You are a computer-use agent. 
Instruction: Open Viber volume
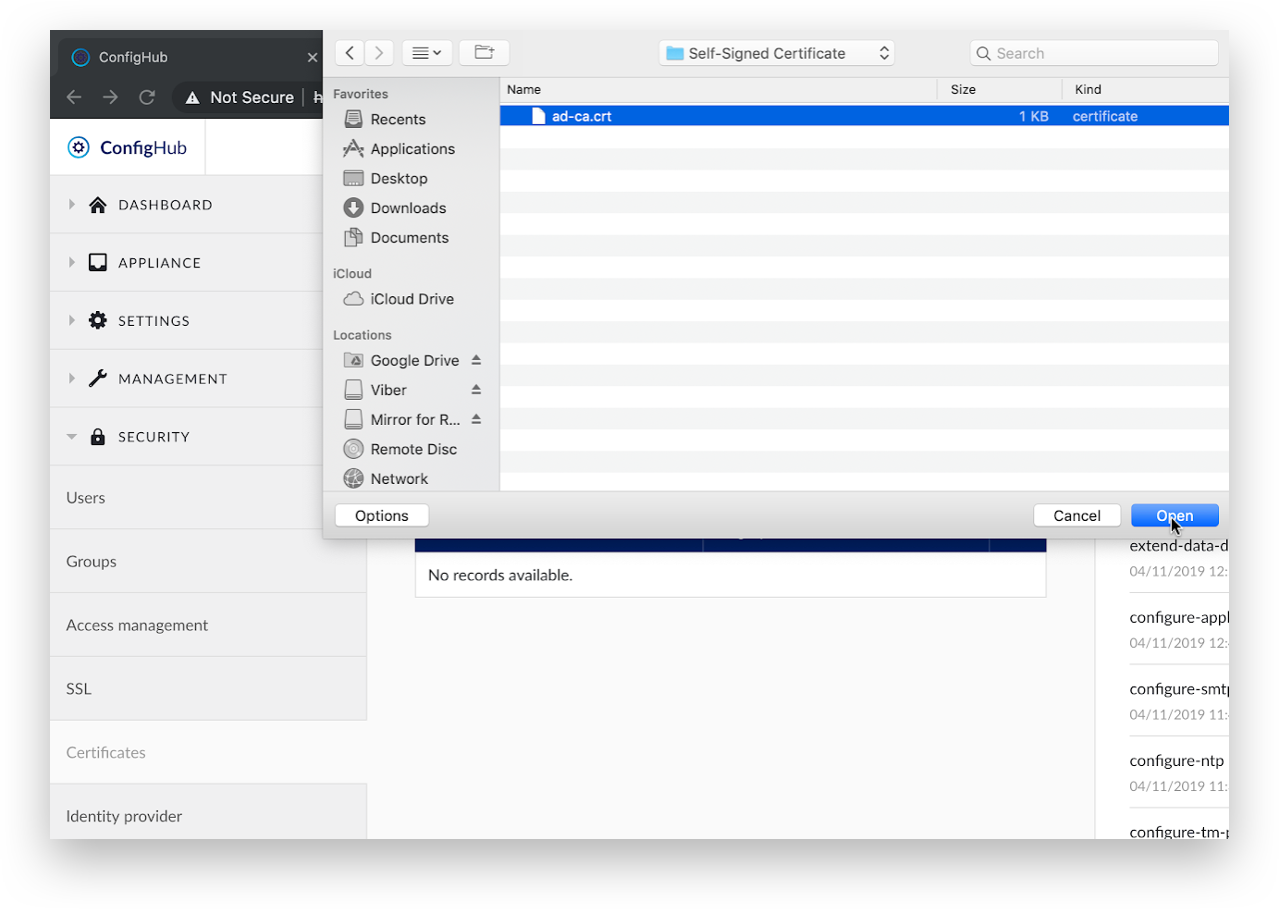point(376,390)
